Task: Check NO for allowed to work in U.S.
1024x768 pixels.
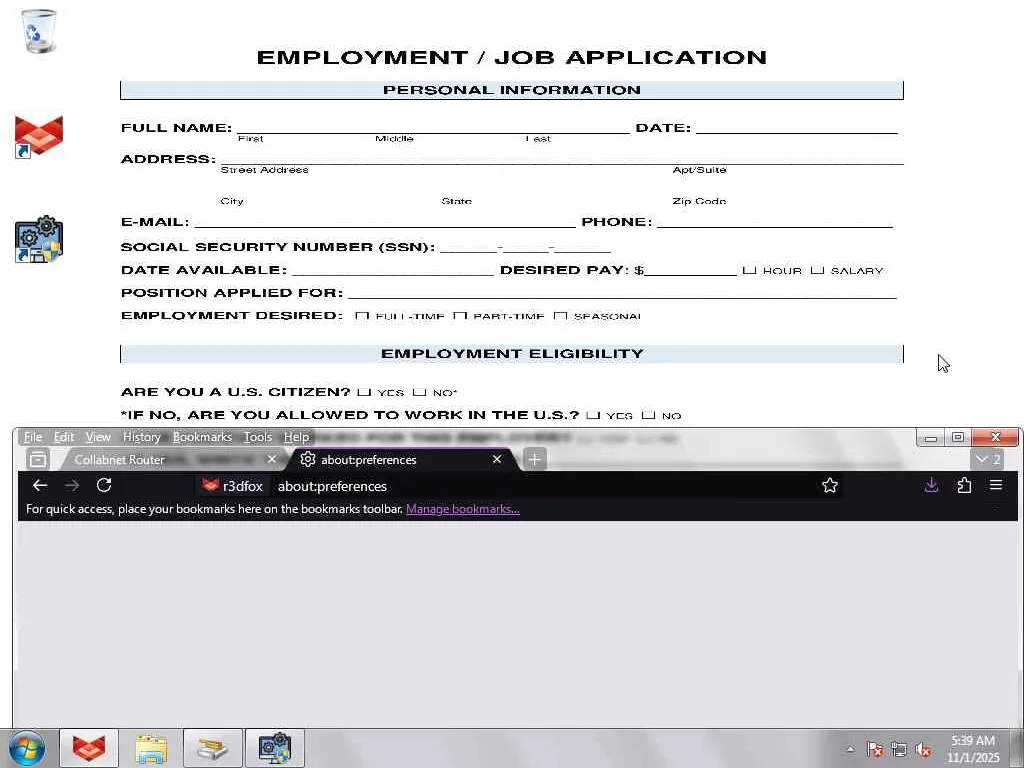Action: 648,415
